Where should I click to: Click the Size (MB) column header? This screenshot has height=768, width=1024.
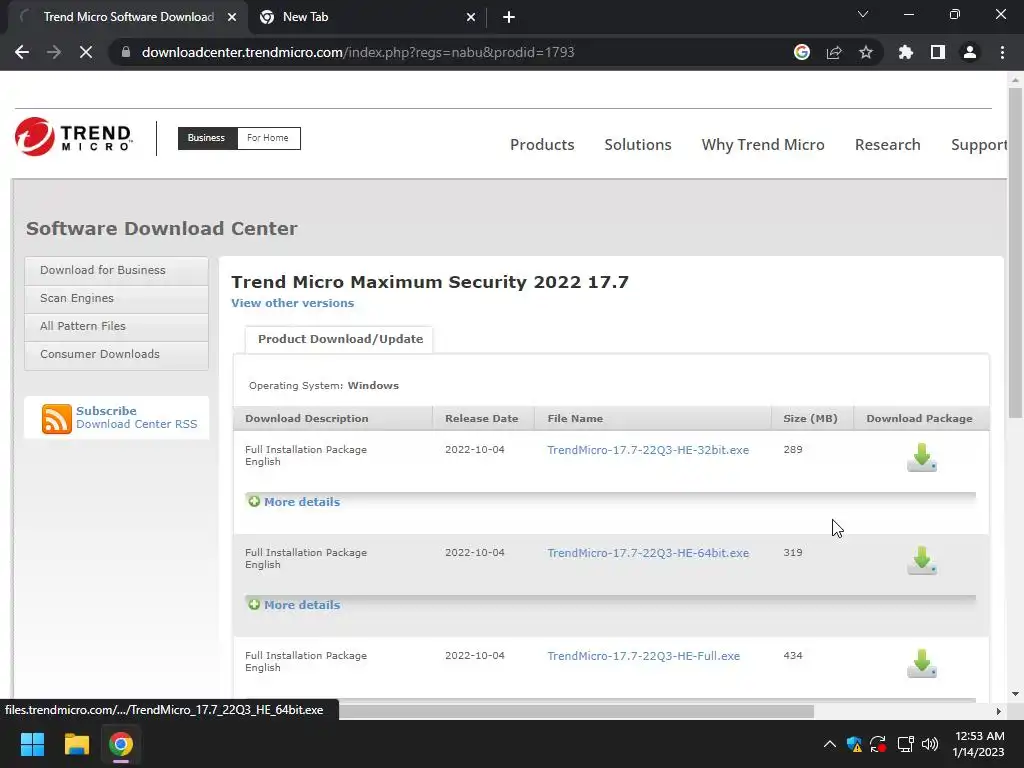810,419
